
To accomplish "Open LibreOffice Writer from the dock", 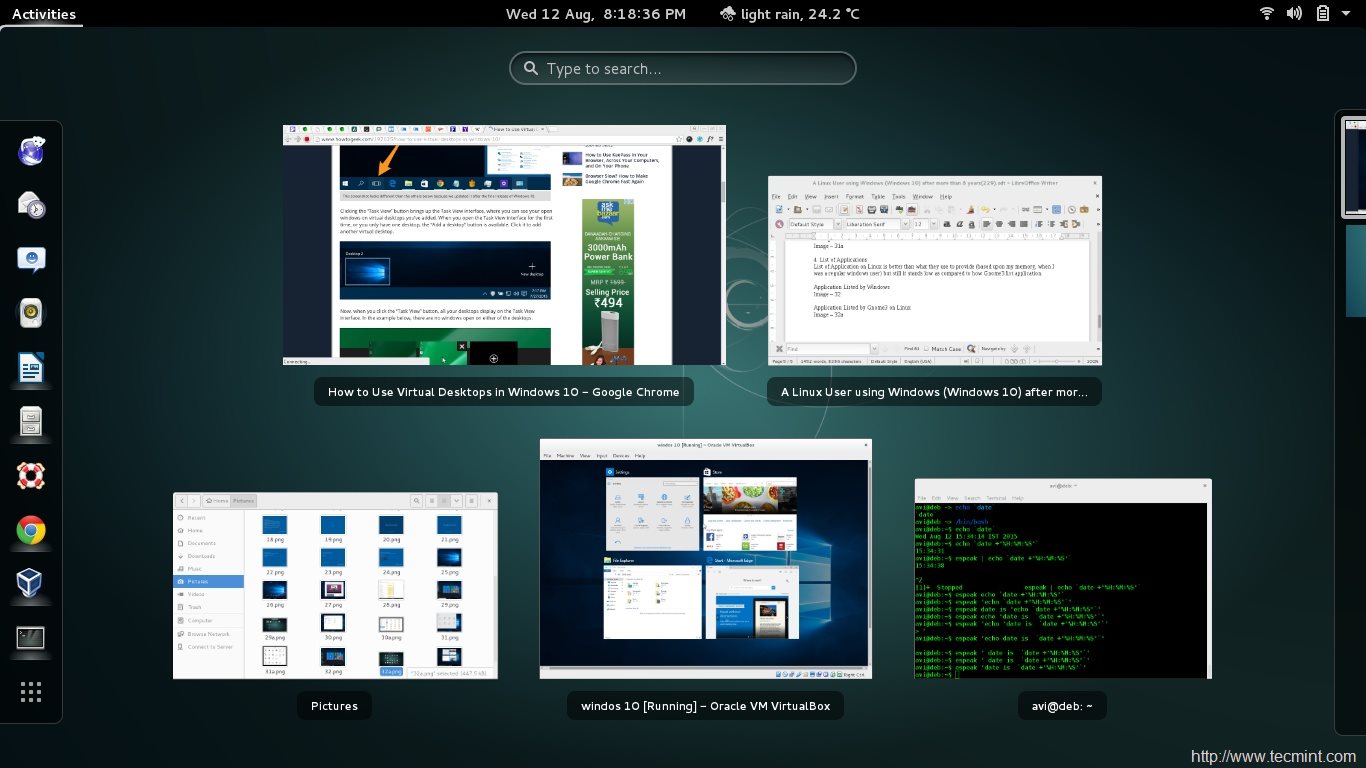I will 30,367.
